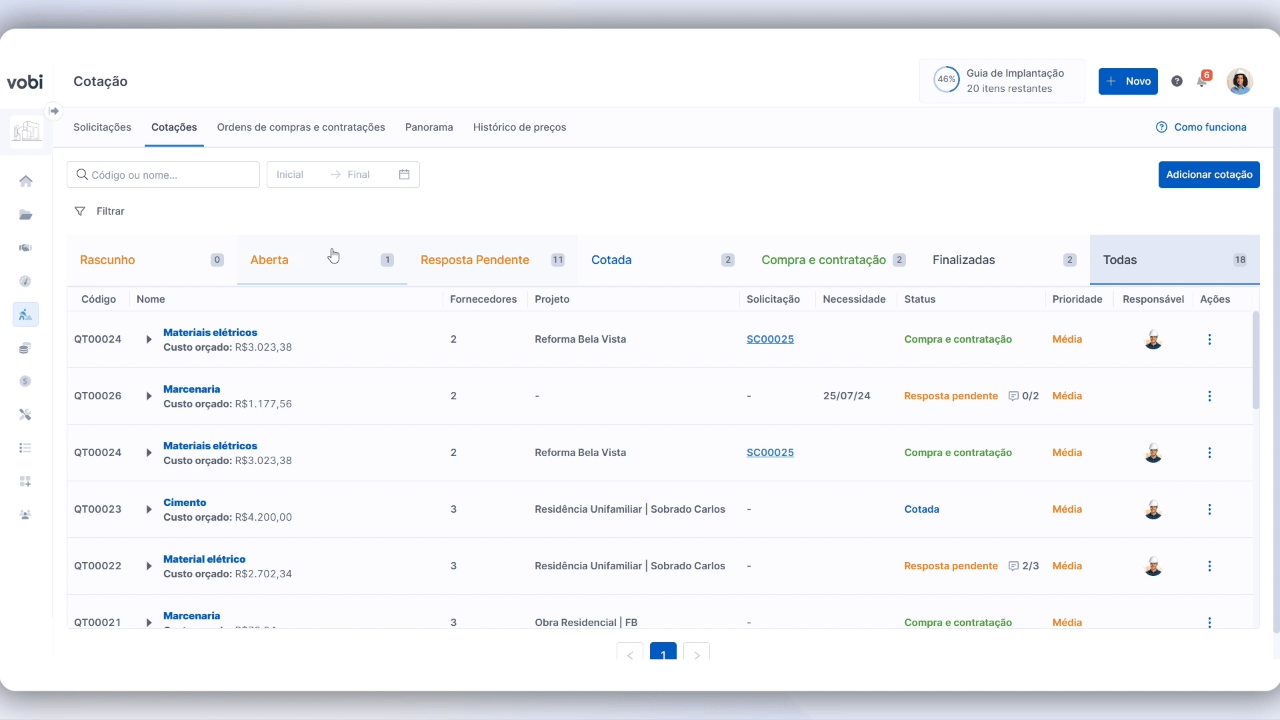The width and height of the screenshot is (1280, 720).
Task: Open actions menu for QT00023 Cimento
Action: point(1209,509)
